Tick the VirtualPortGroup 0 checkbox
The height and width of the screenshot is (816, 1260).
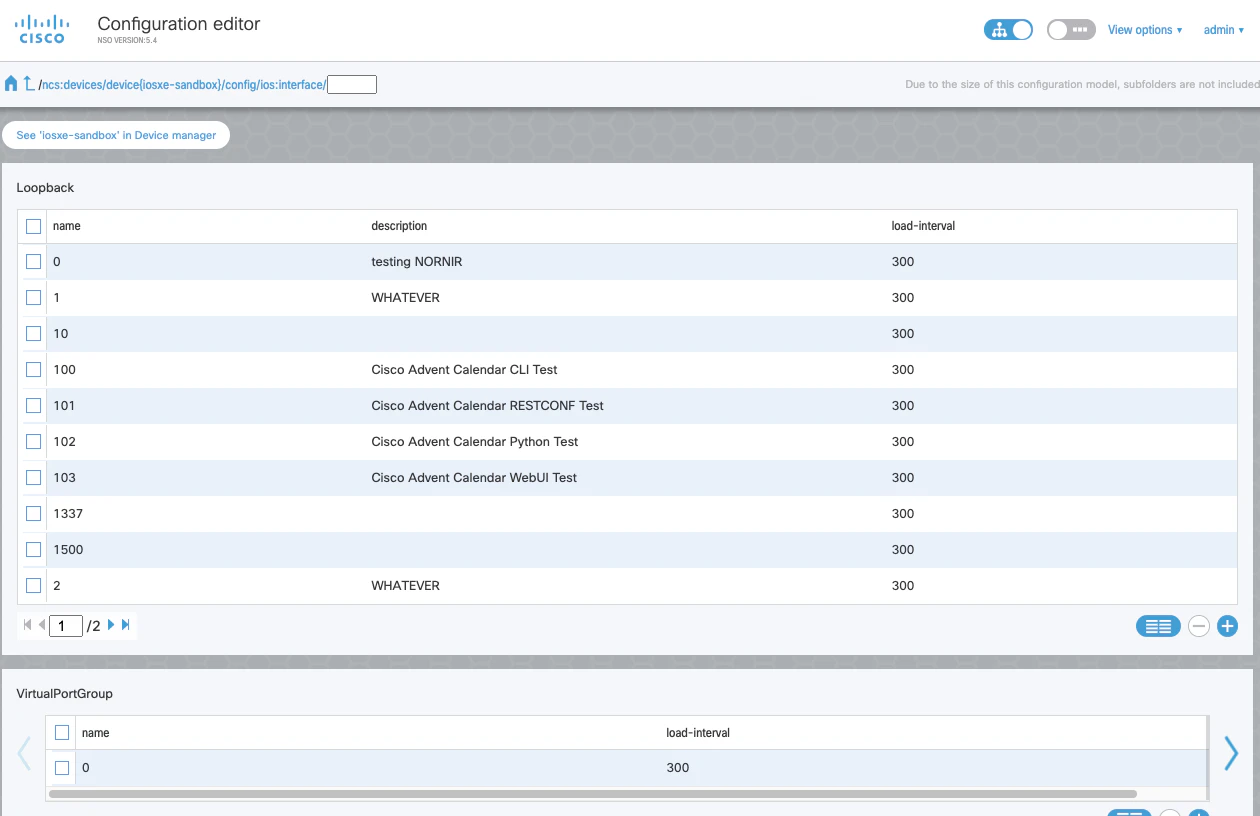coord(62,768)
